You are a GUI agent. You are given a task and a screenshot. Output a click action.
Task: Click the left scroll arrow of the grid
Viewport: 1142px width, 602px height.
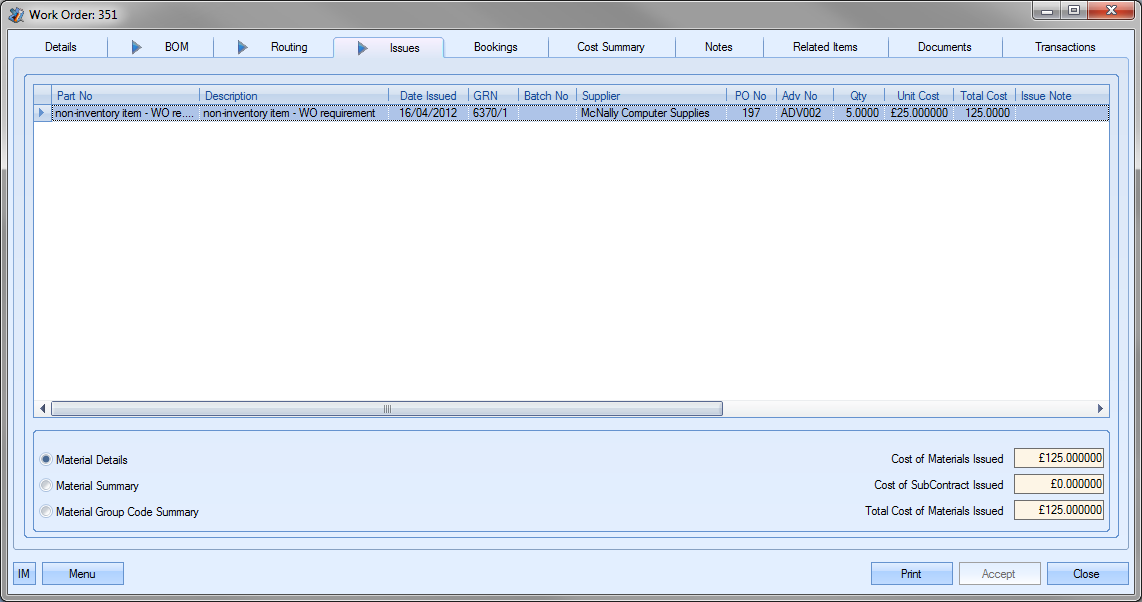click(43, 409)
